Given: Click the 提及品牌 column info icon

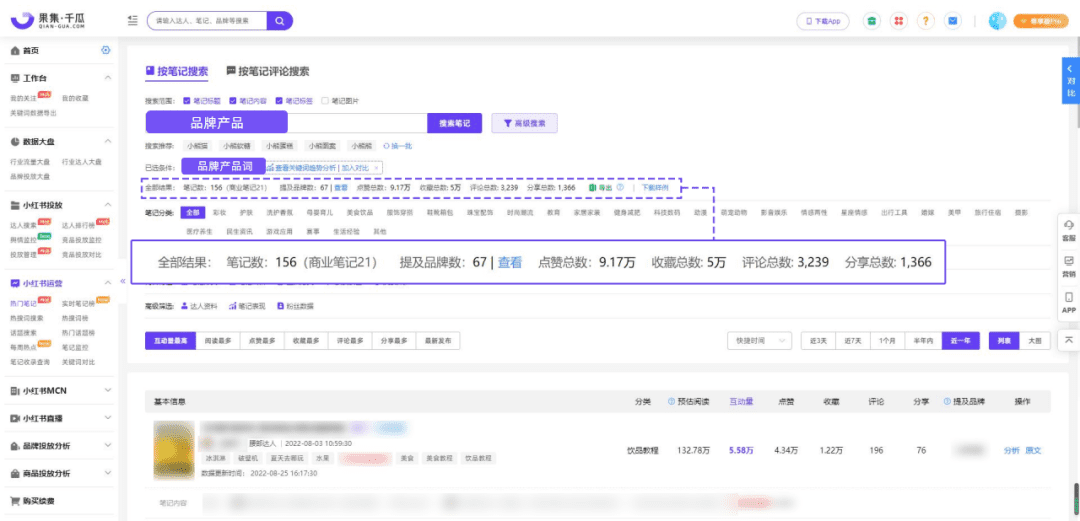Looking at the screenshot, I should 946,401.
